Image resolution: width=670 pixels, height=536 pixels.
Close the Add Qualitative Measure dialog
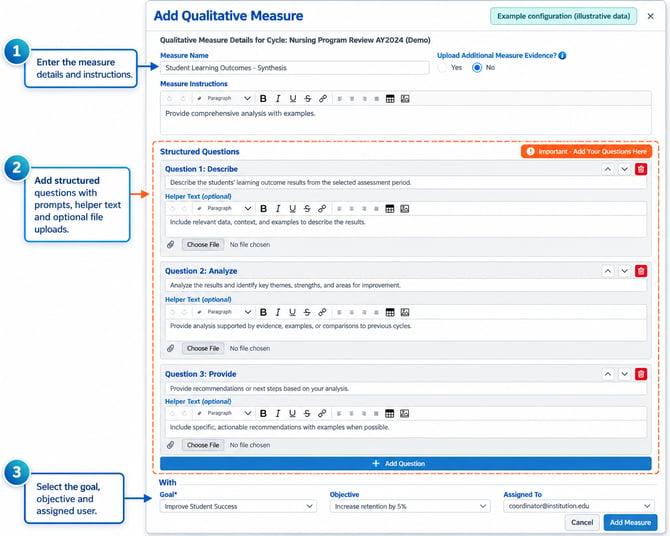tap(650, 16)
